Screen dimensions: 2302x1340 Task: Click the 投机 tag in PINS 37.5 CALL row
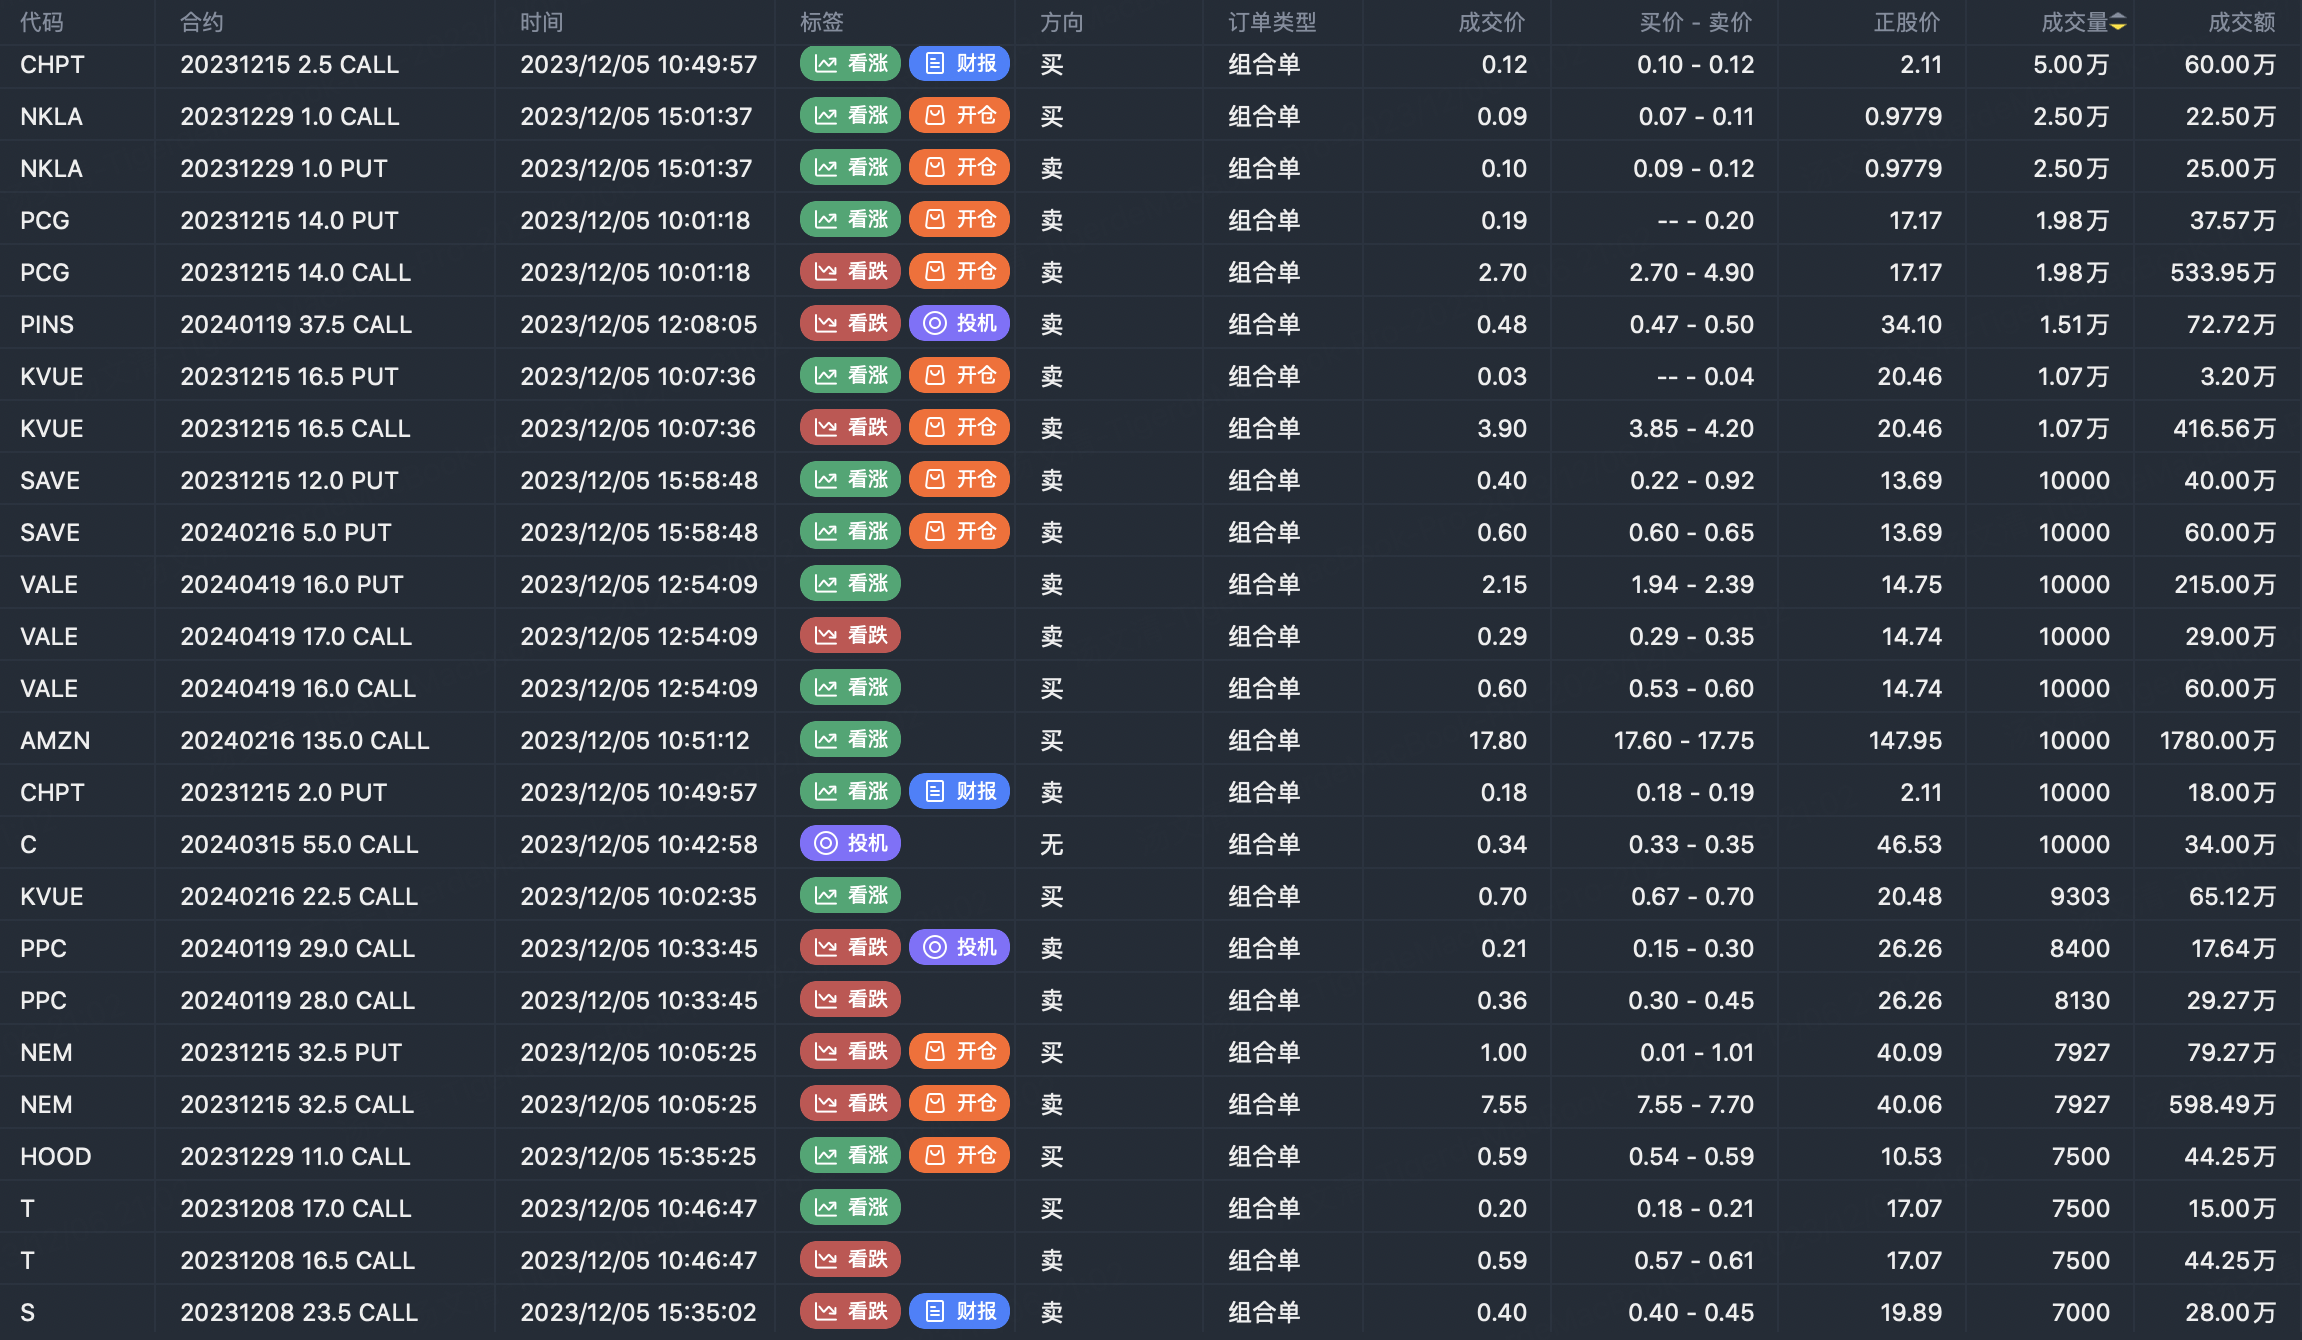[x=959, y=324]
